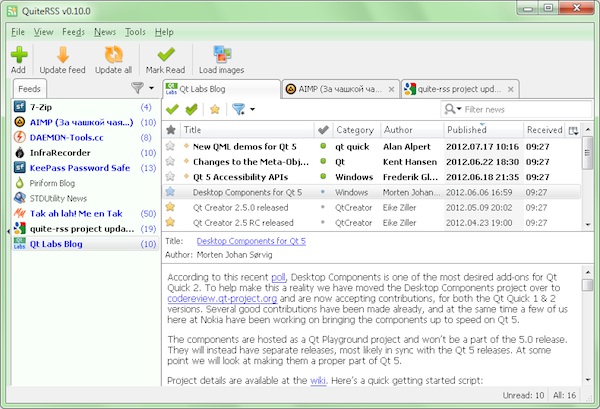Close the quite-rss project tab

(510, 90)
